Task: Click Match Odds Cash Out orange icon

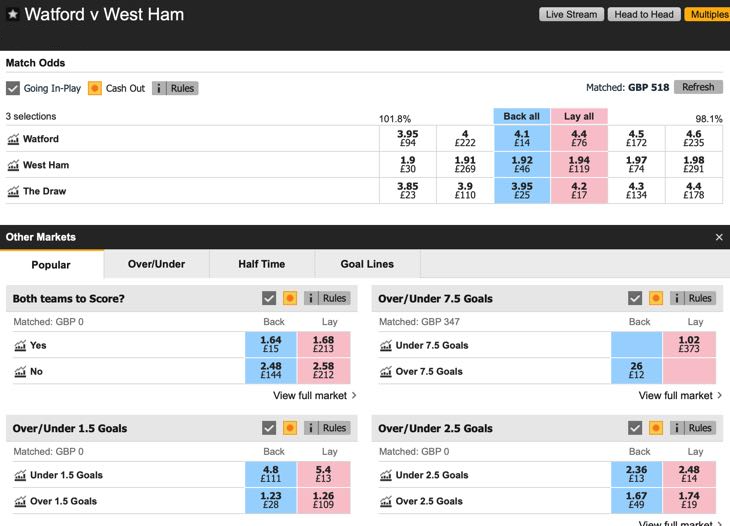Action: pyautogui.click(x=95, y=88)
